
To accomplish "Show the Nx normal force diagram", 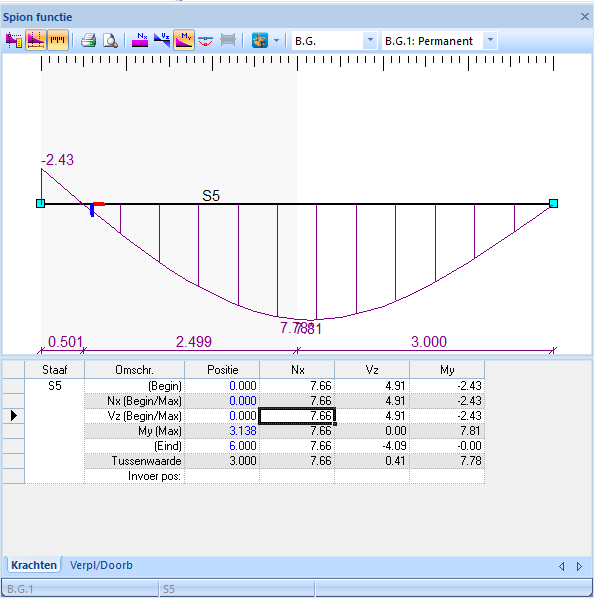I will 140,40.
